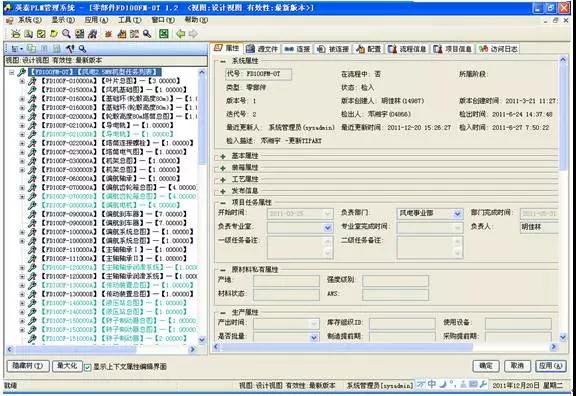Click the magnifier icon in tree toolbar
The width and height of the screenshot is (576, 396).
[83, 48]
